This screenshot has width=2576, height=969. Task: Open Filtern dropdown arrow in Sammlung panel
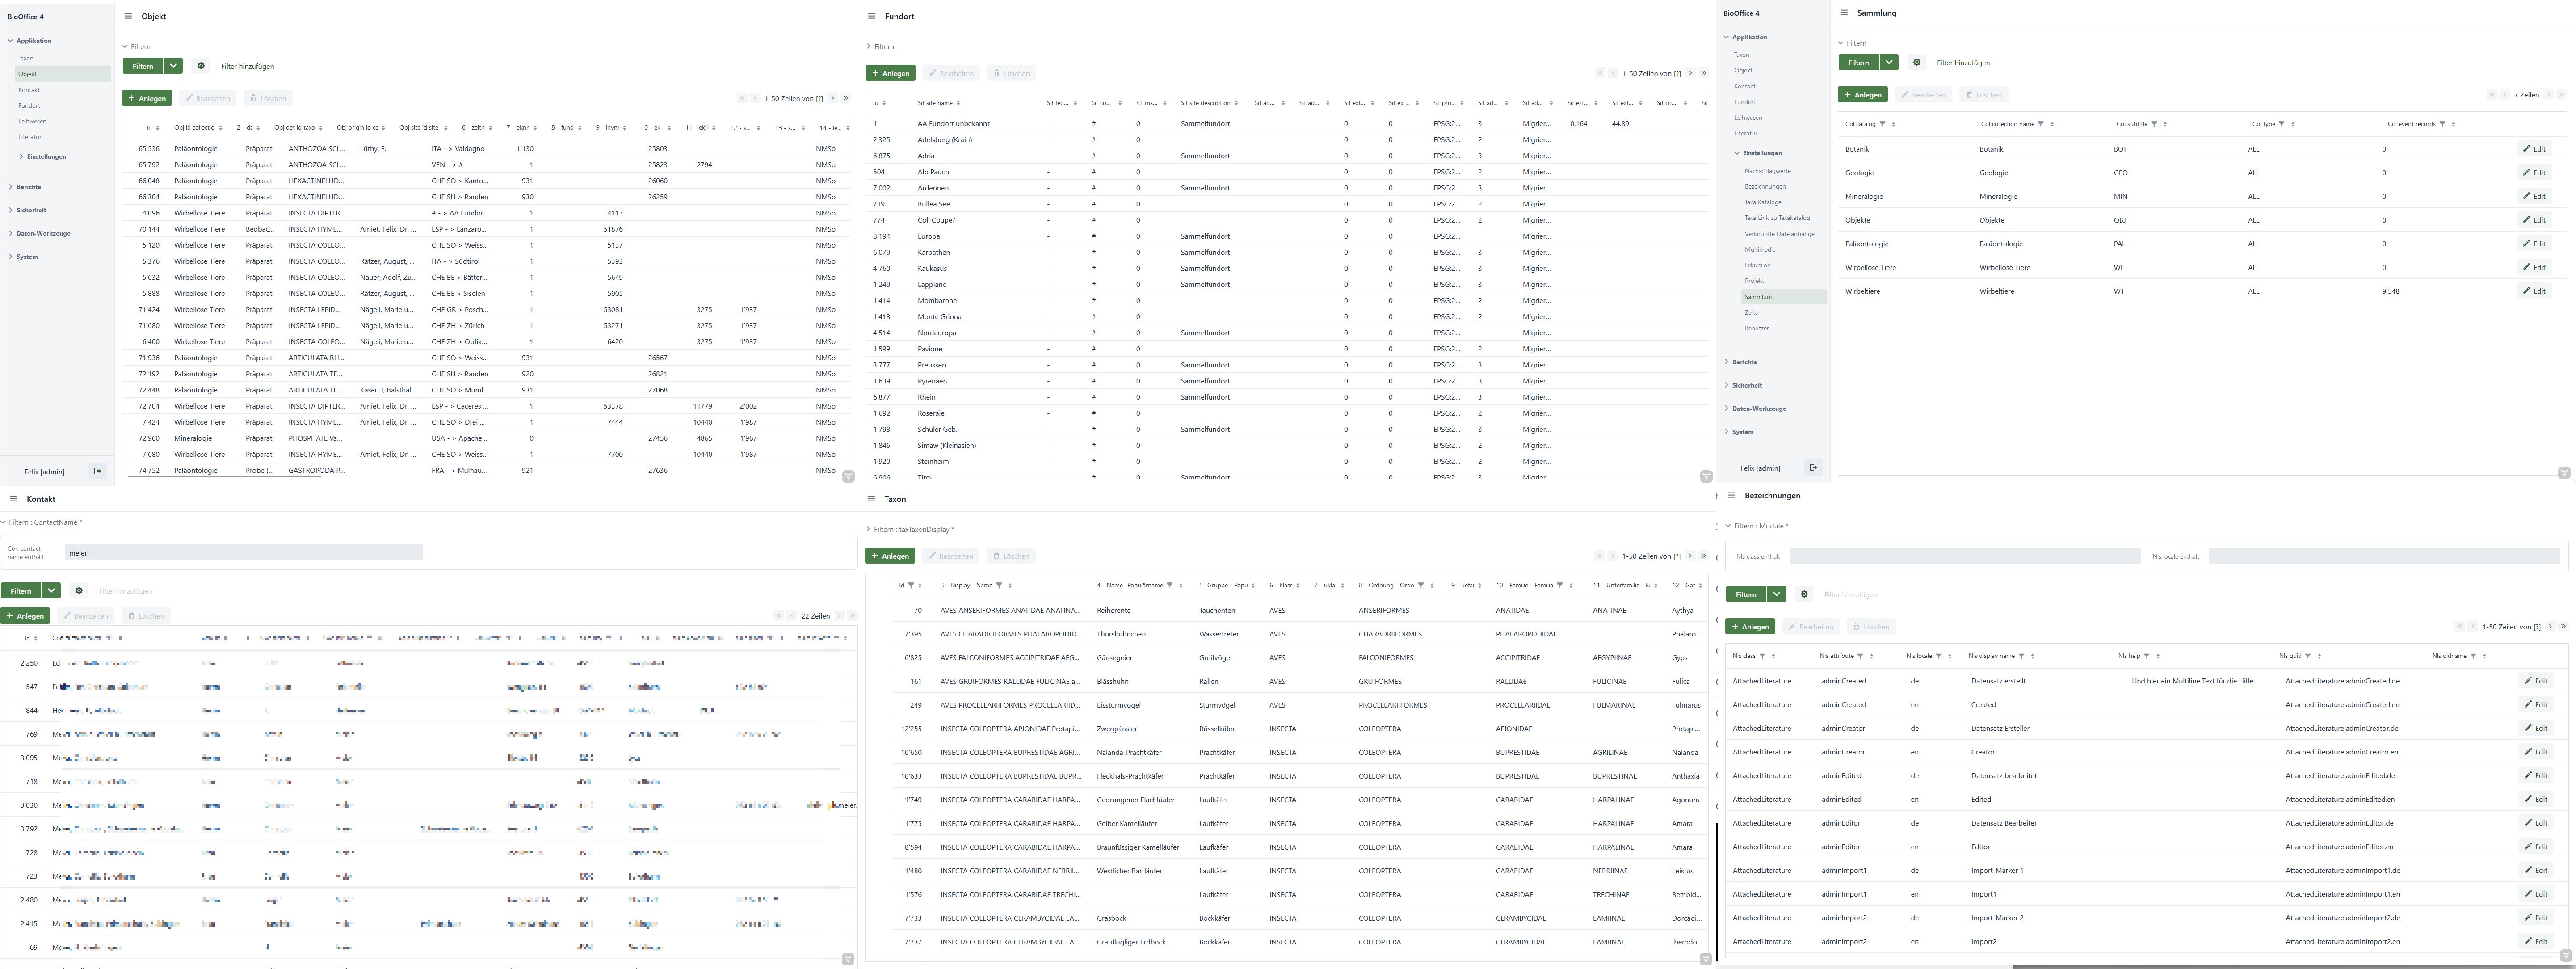coord(1889,62)
